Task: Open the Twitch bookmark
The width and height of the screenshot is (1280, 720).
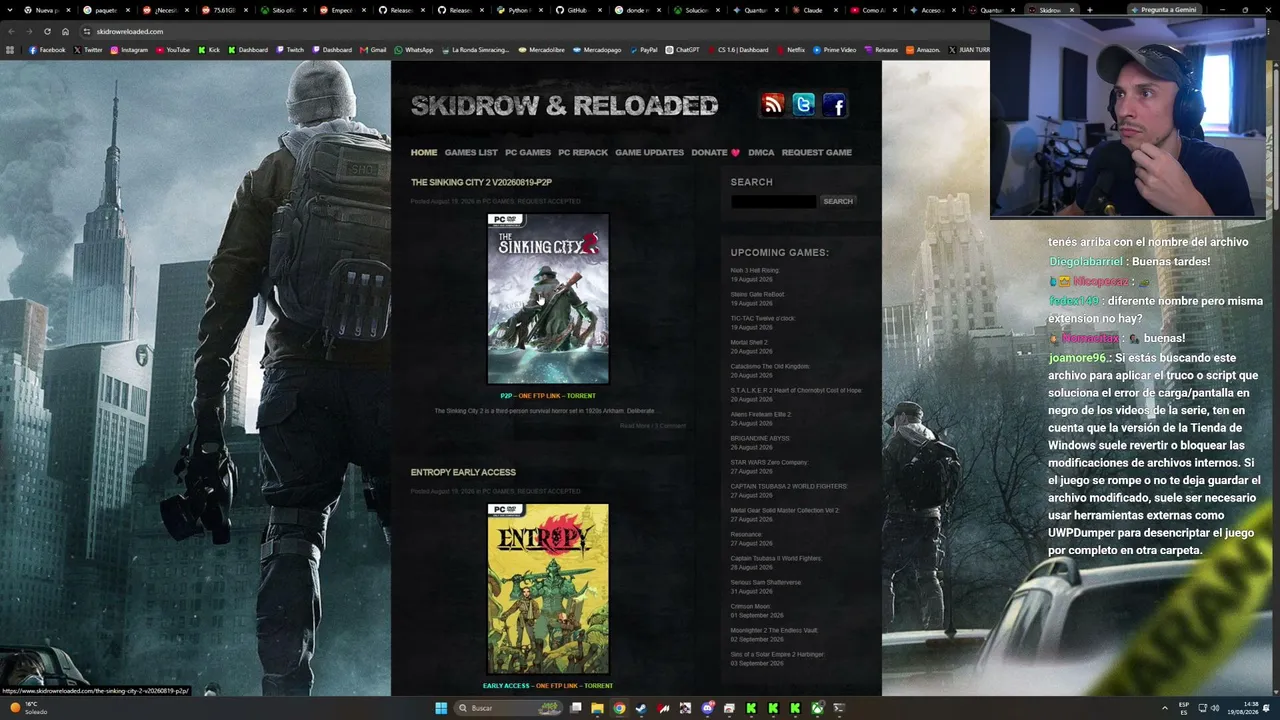Action: coord(290,50)
